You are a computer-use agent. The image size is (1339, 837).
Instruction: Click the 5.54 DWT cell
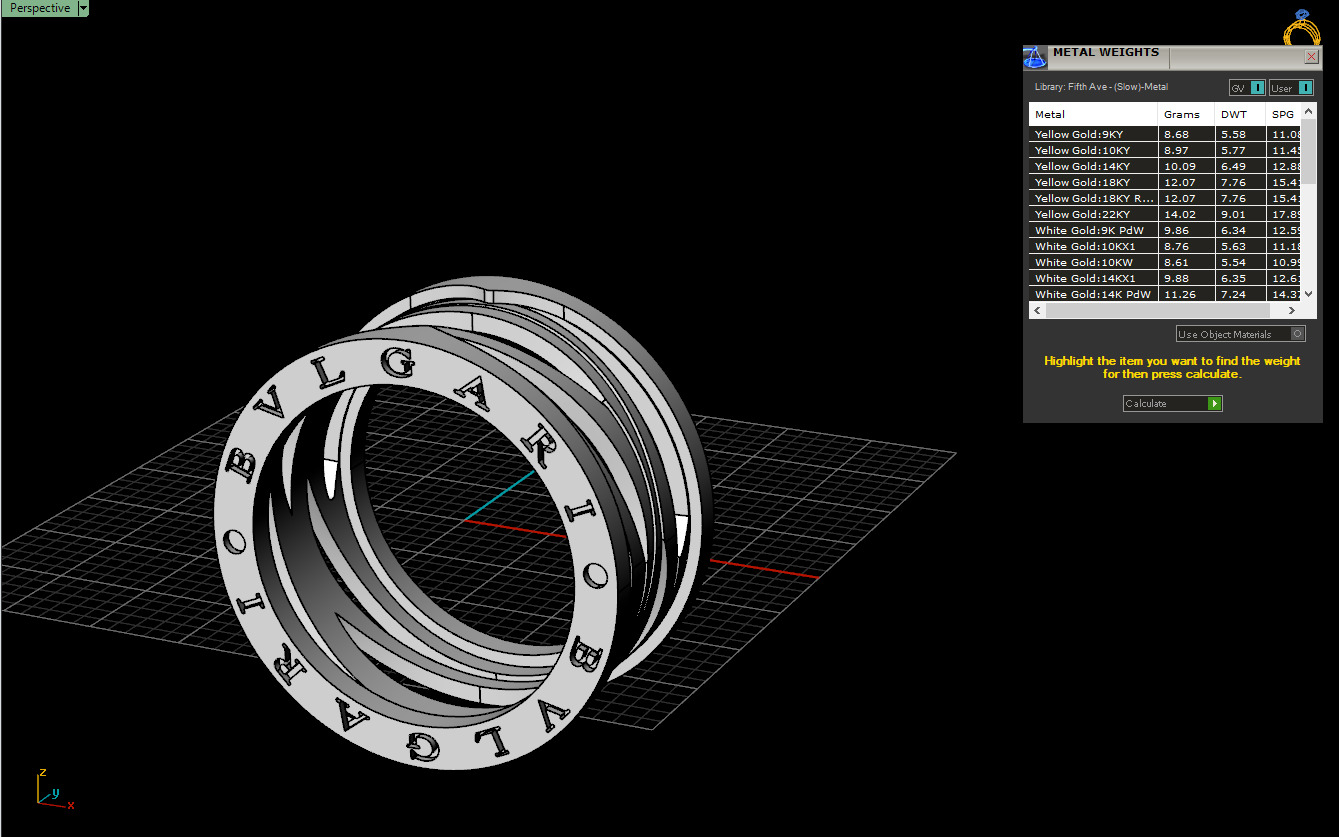1240,262
